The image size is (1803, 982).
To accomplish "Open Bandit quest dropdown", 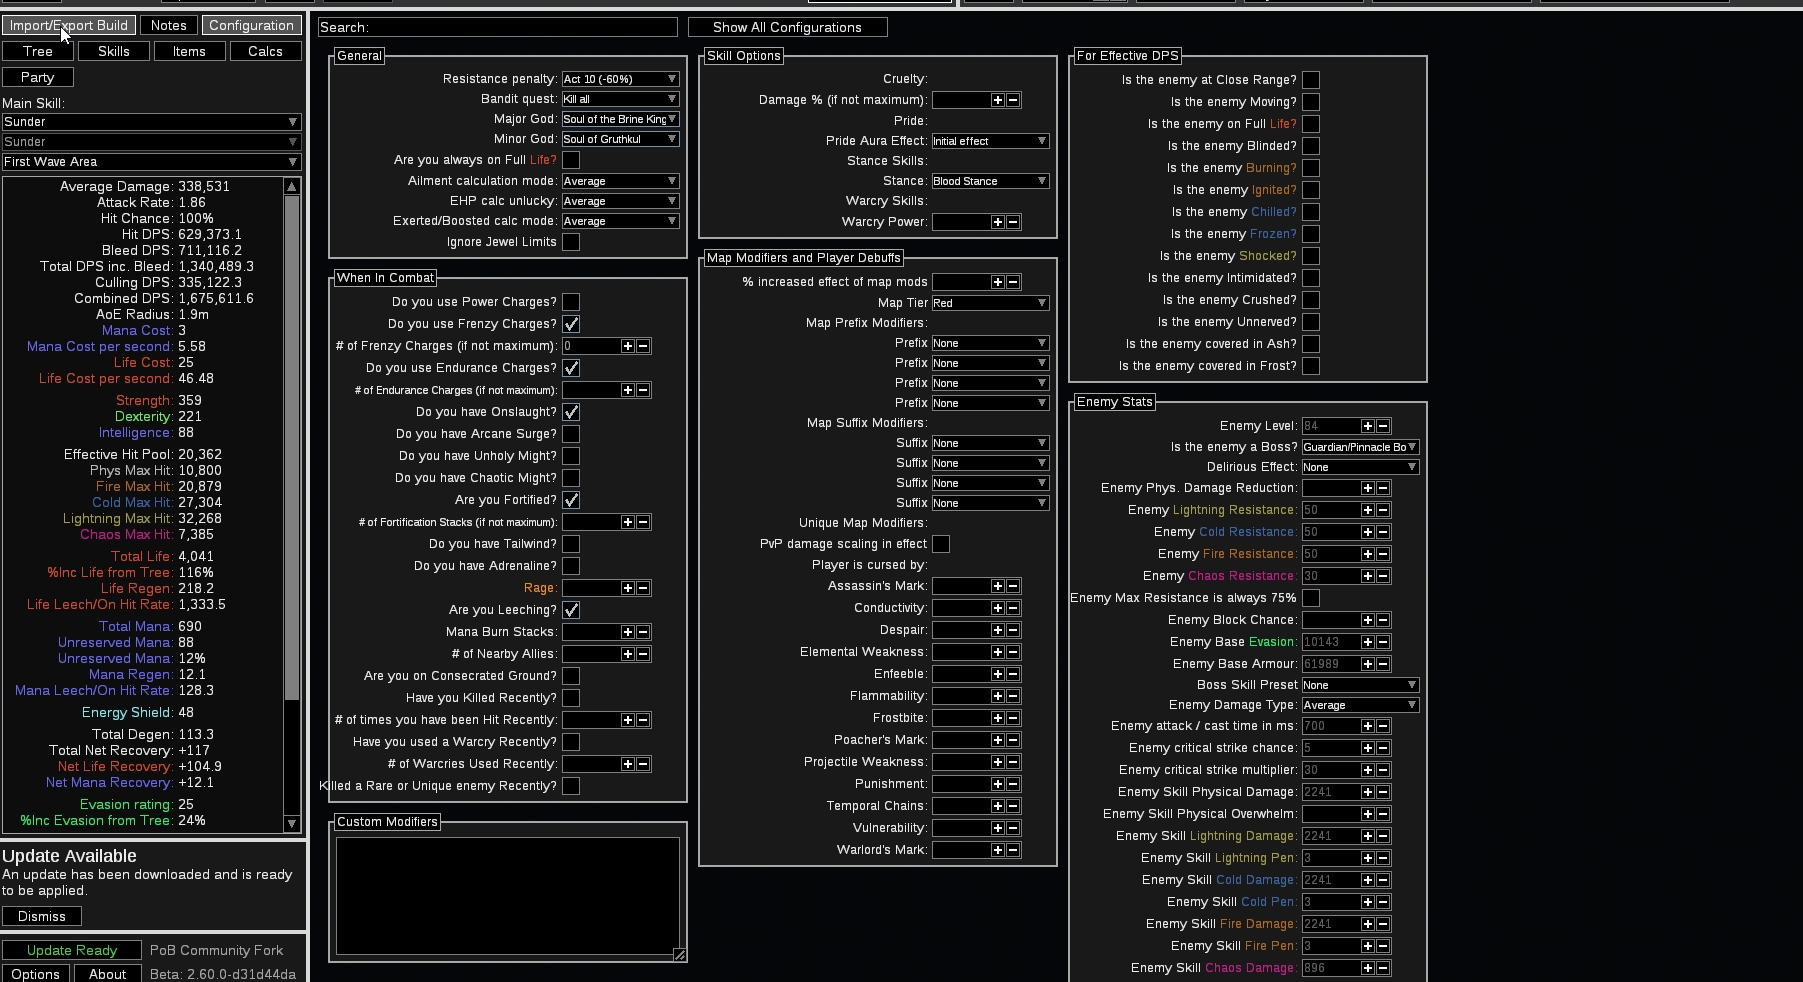I will (620, 99).
